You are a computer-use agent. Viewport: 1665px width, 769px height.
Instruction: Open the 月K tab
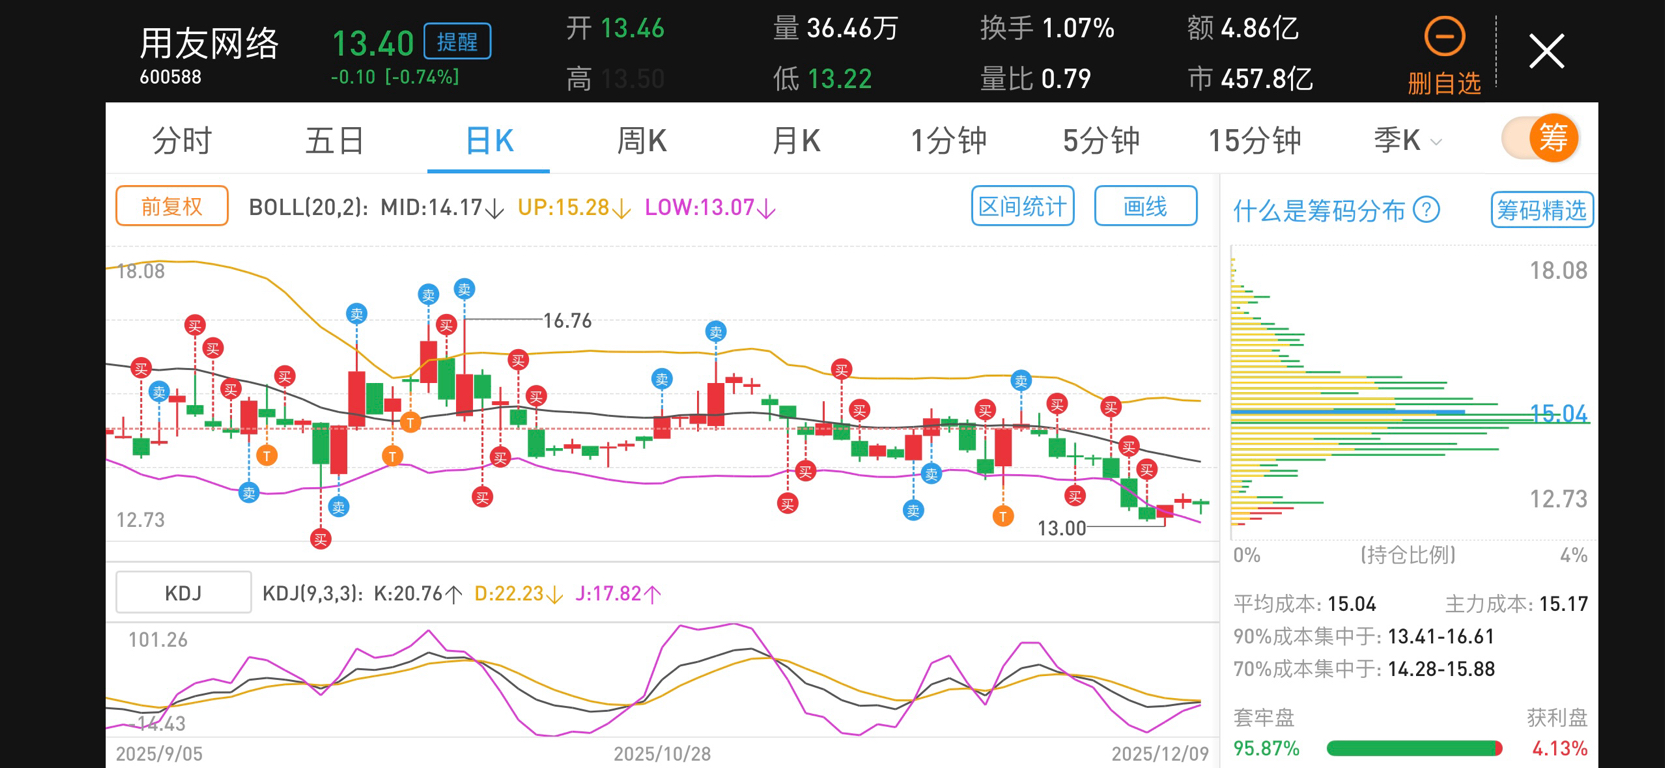796,141
